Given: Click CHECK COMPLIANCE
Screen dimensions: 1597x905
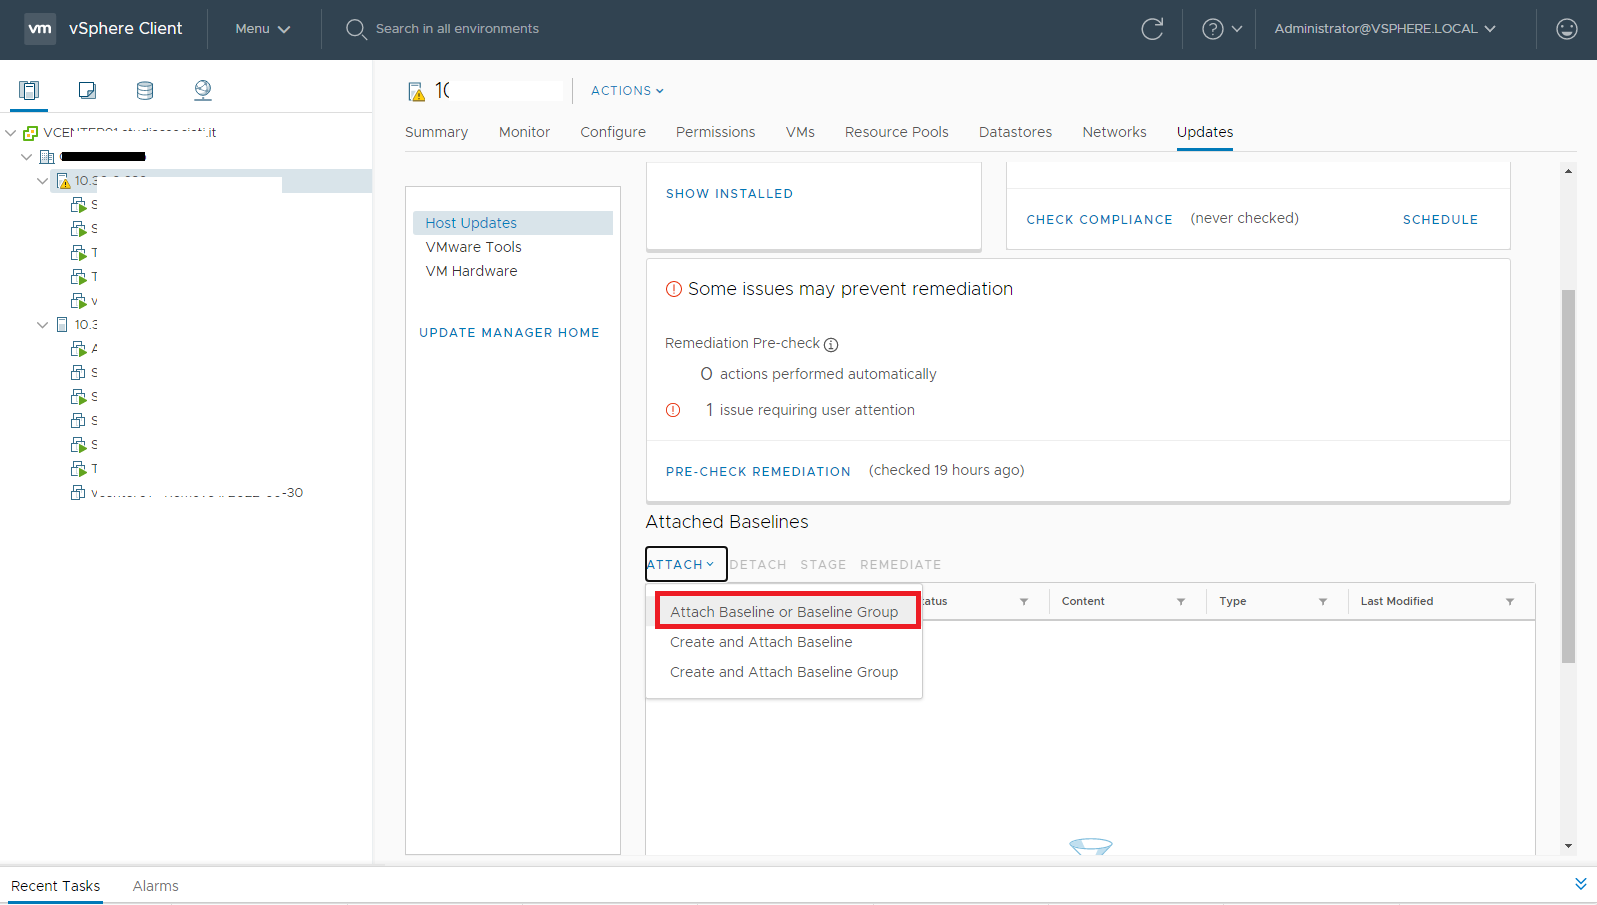Looking at the screenshot, I should coord(1099,220).
